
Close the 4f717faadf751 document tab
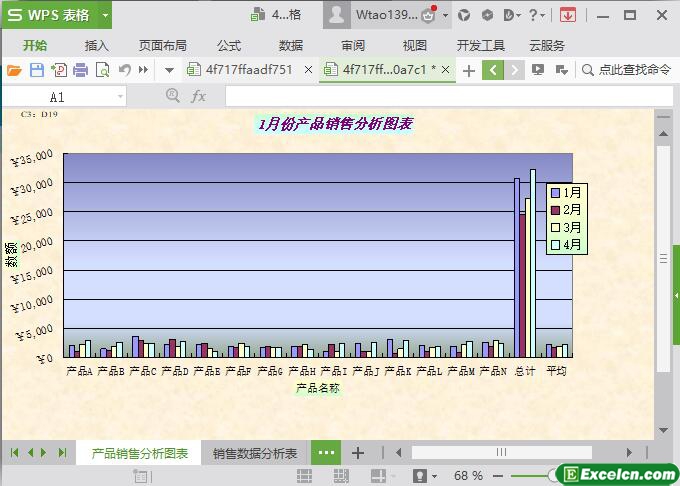(x=308, y=70)
